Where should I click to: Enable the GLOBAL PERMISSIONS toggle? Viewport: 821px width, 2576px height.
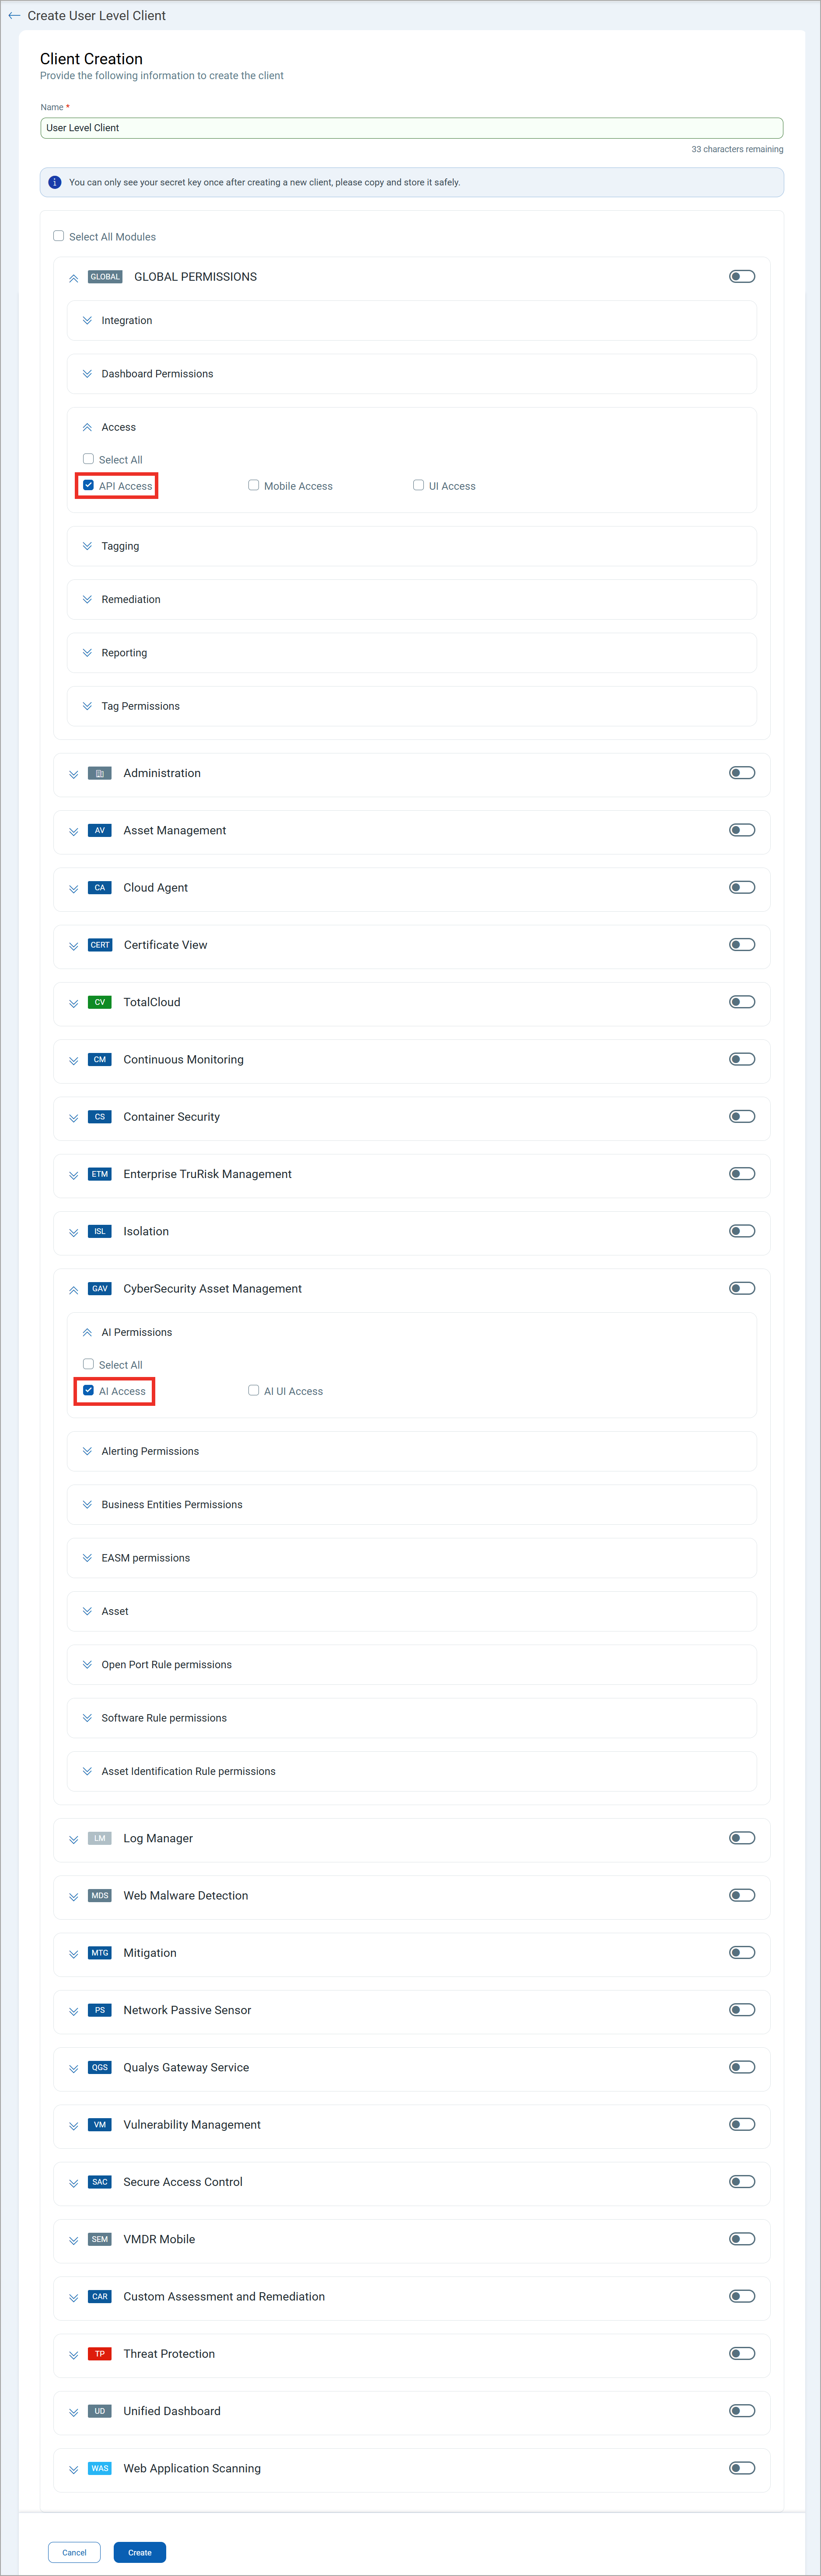tap(742, 276)
